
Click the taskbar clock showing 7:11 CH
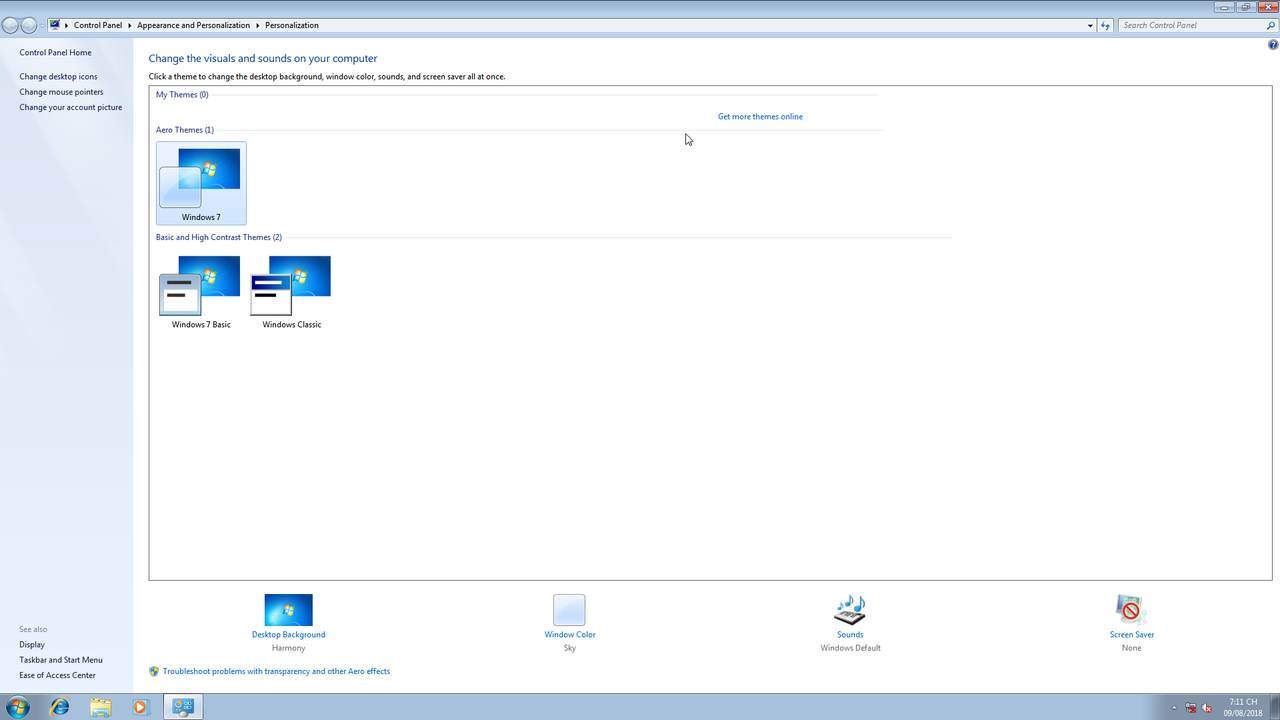[1243, 707]
